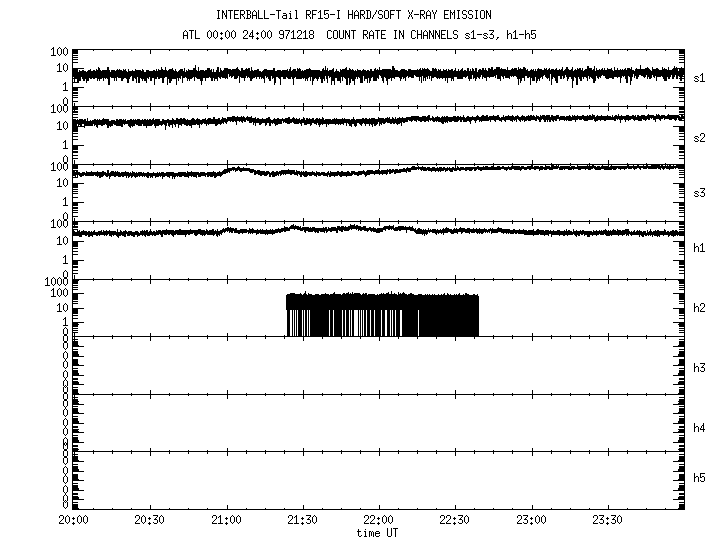Click the 22:00 time axis tick label
Image resolution: width=720 pixels, height=550 pixels.
click(379, 520)
